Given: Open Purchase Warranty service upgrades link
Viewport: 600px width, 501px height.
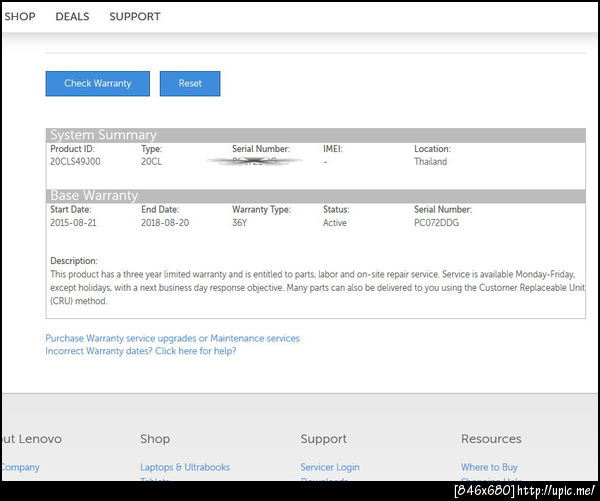Looking at the screenshot, I should (x=173, y=338).
